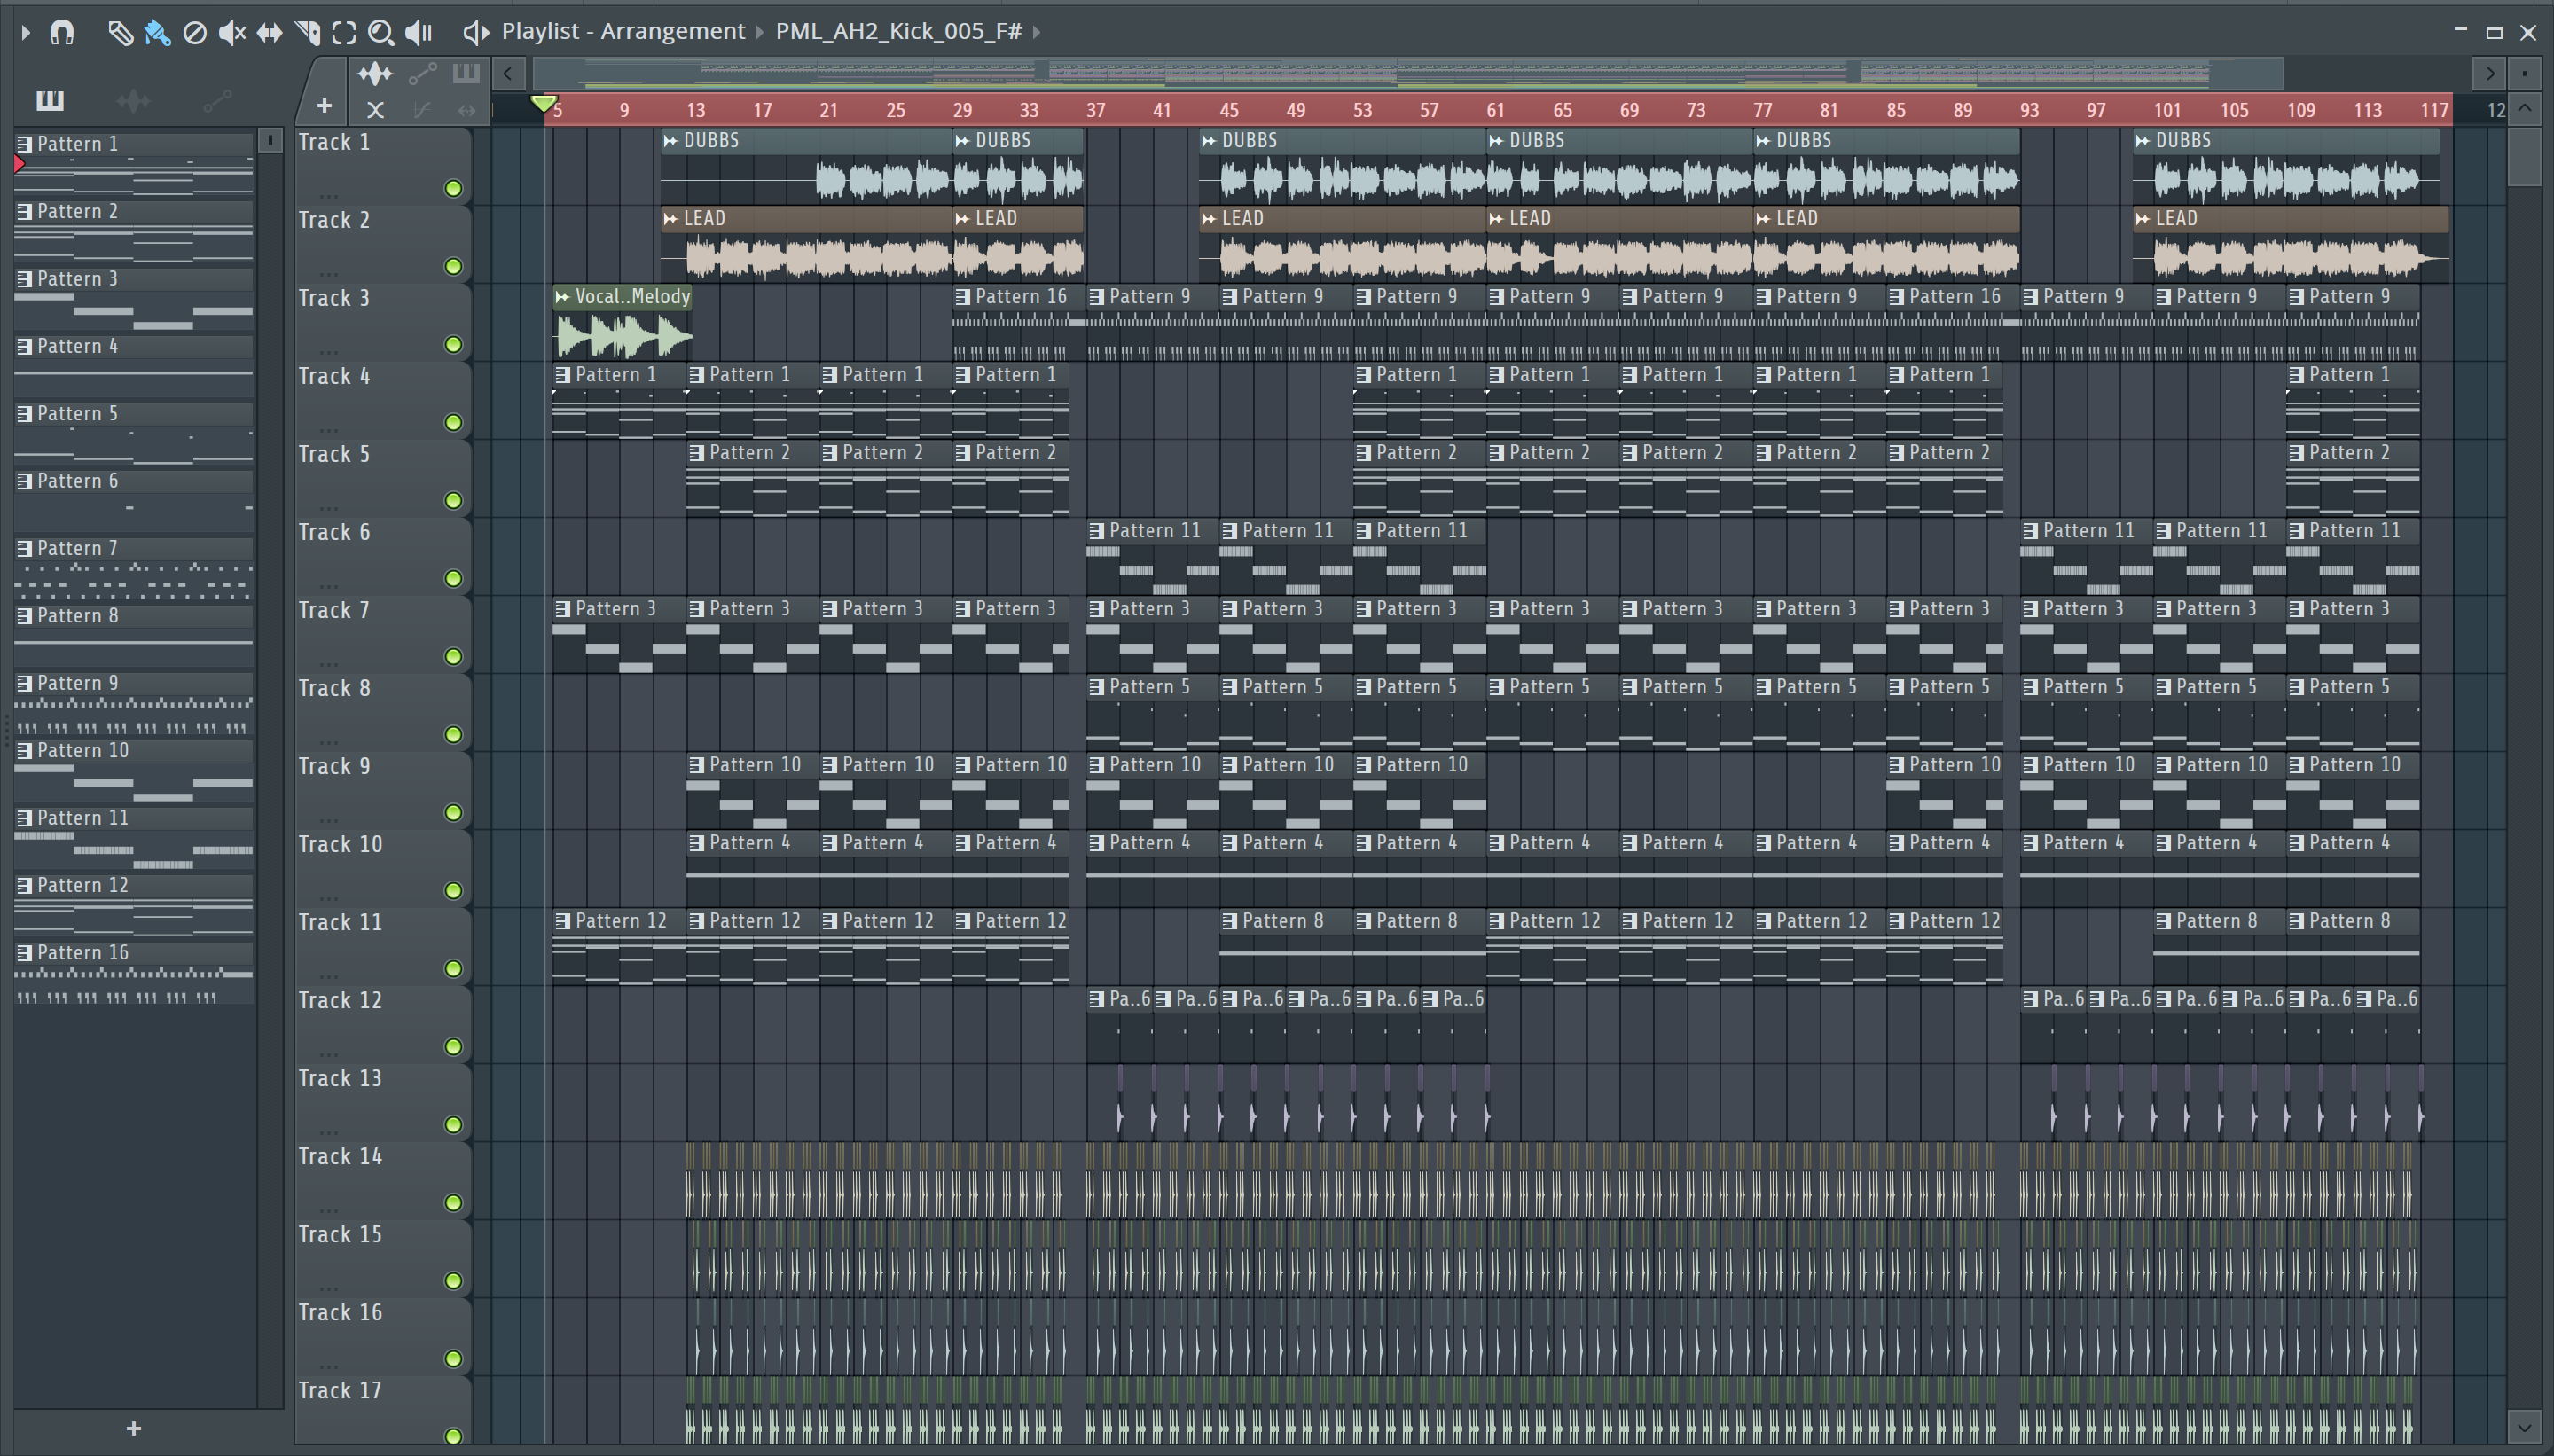Show automation tab in the picker panel
The height and width of the screenshot is (1456, 2554).
click(x=217, y=100)
